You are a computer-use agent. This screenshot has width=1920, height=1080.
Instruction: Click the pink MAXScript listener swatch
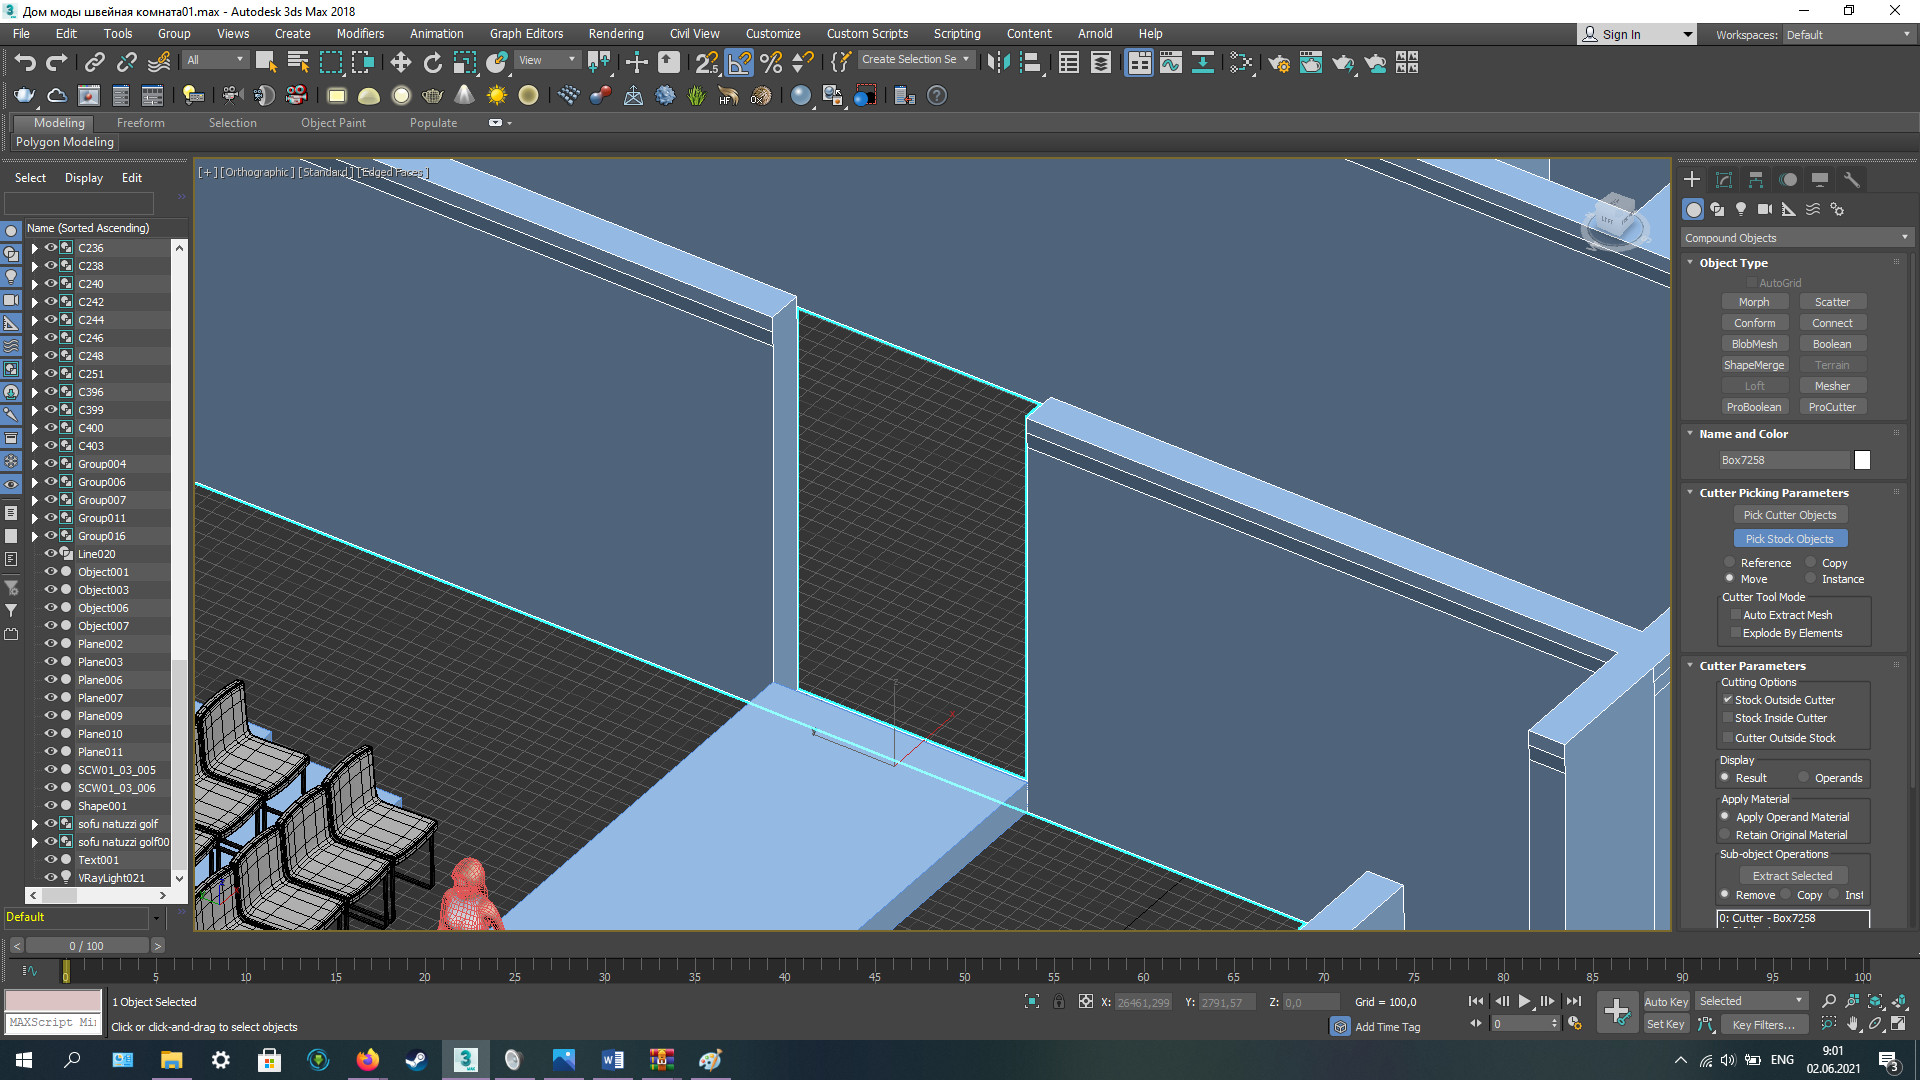click(53, 1001)
